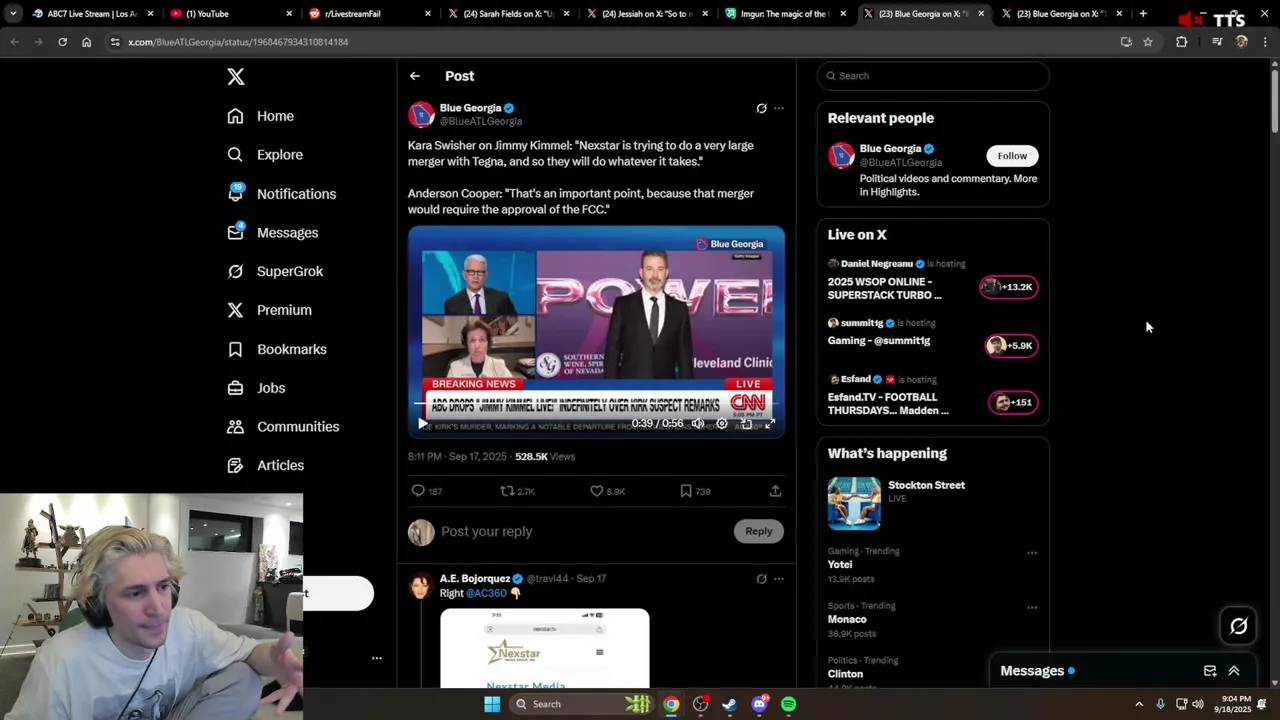Screen dimensions: 1280x720
Task: Open SuperGrok from sidebar
Action: (x=275, y=271)
